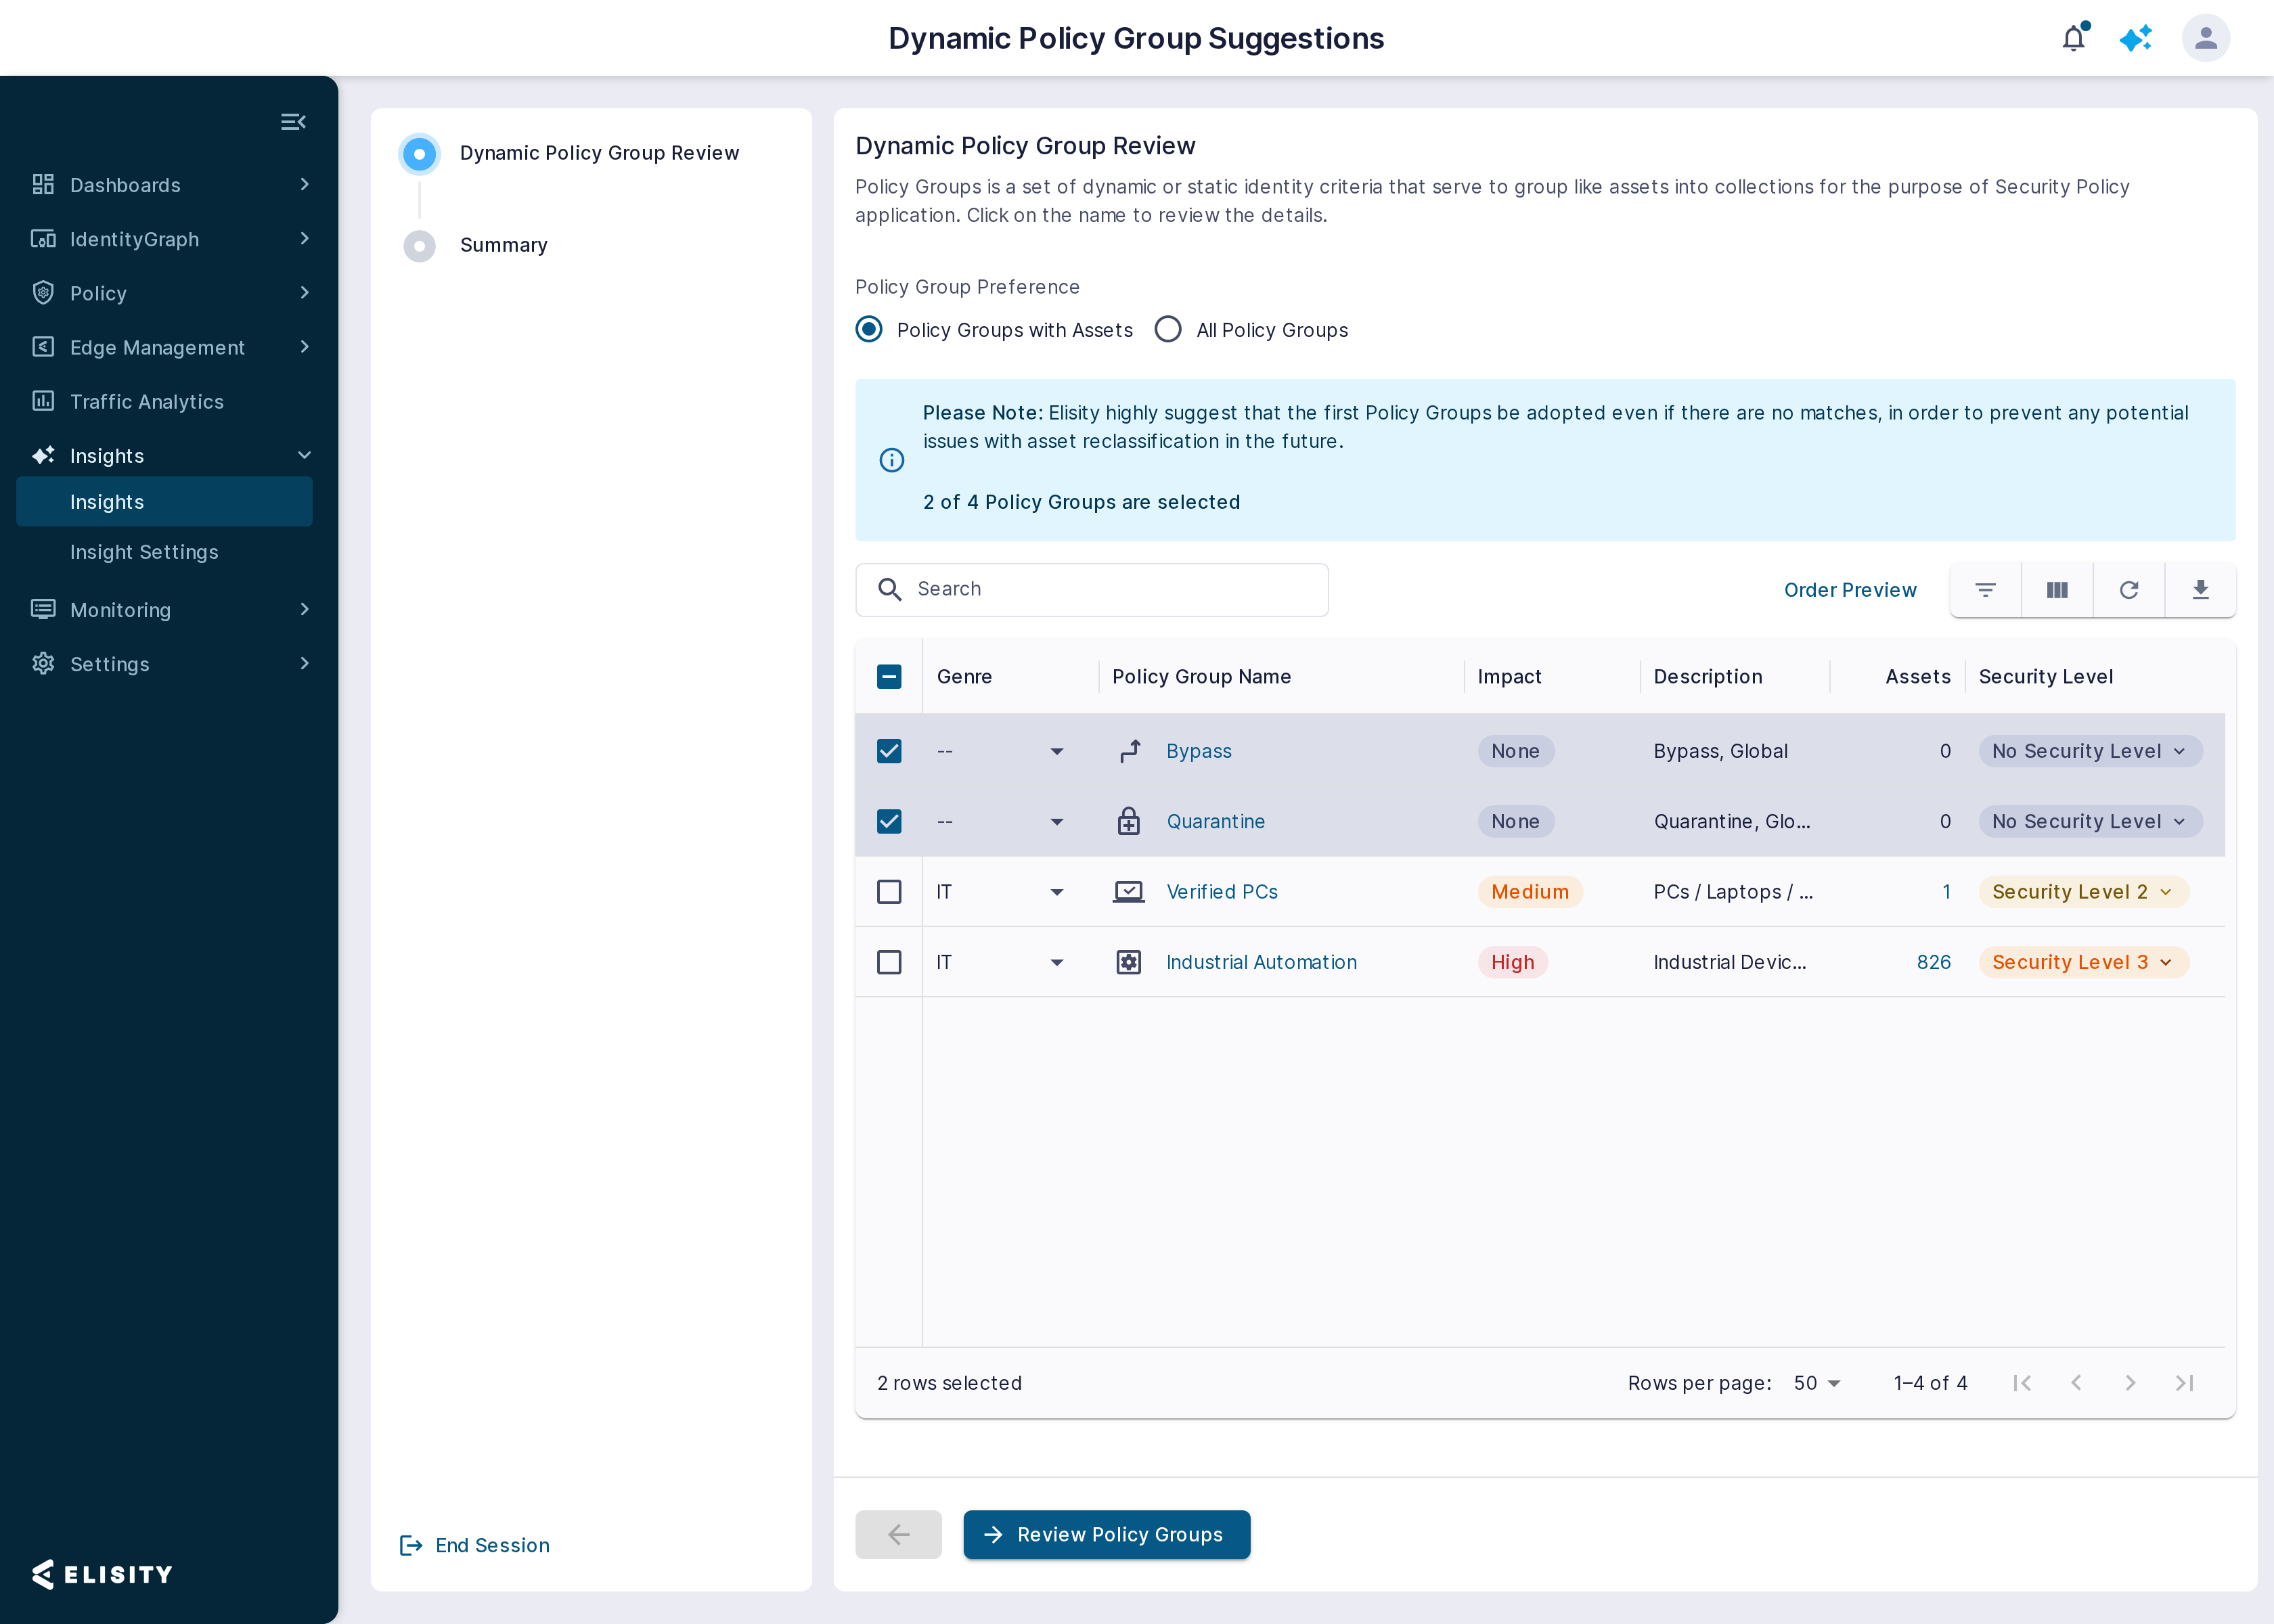Open Order Preview link

(x=1850, y=590)
